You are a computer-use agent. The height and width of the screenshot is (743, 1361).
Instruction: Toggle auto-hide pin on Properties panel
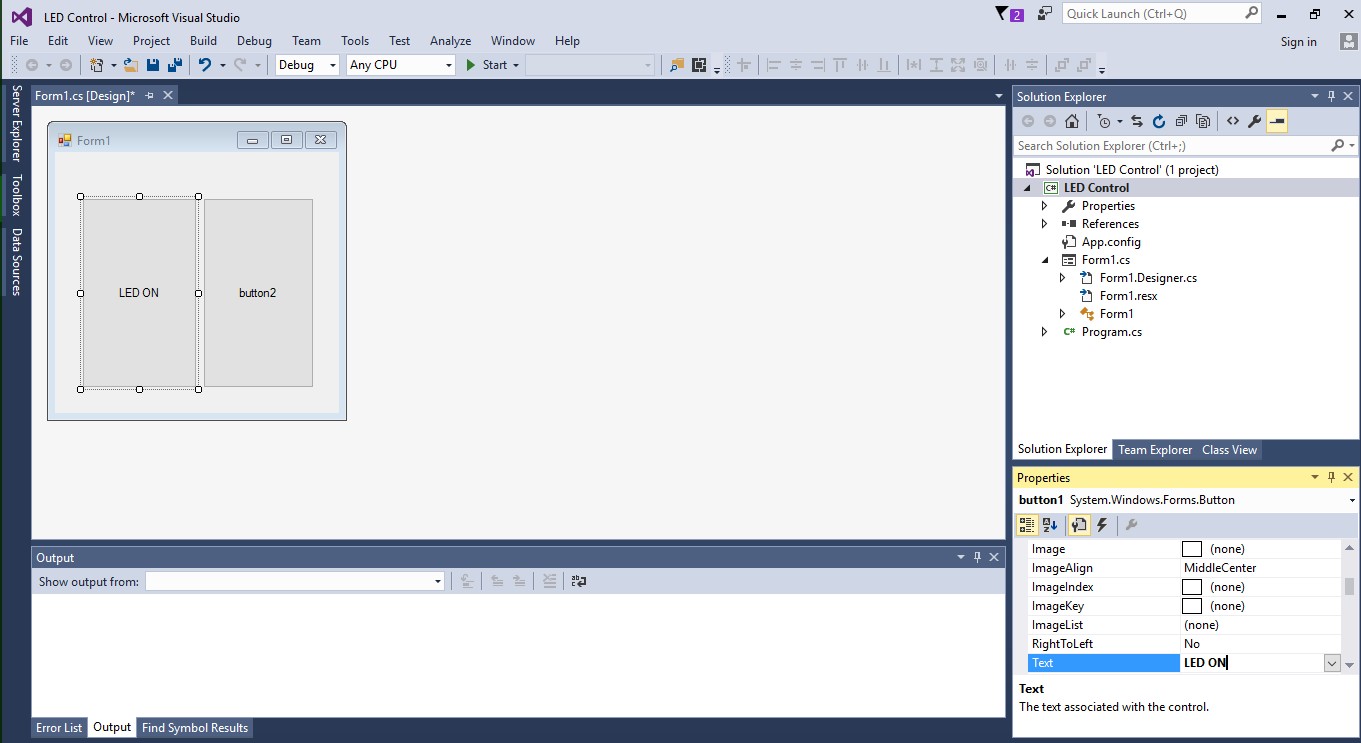[1331, 477]
